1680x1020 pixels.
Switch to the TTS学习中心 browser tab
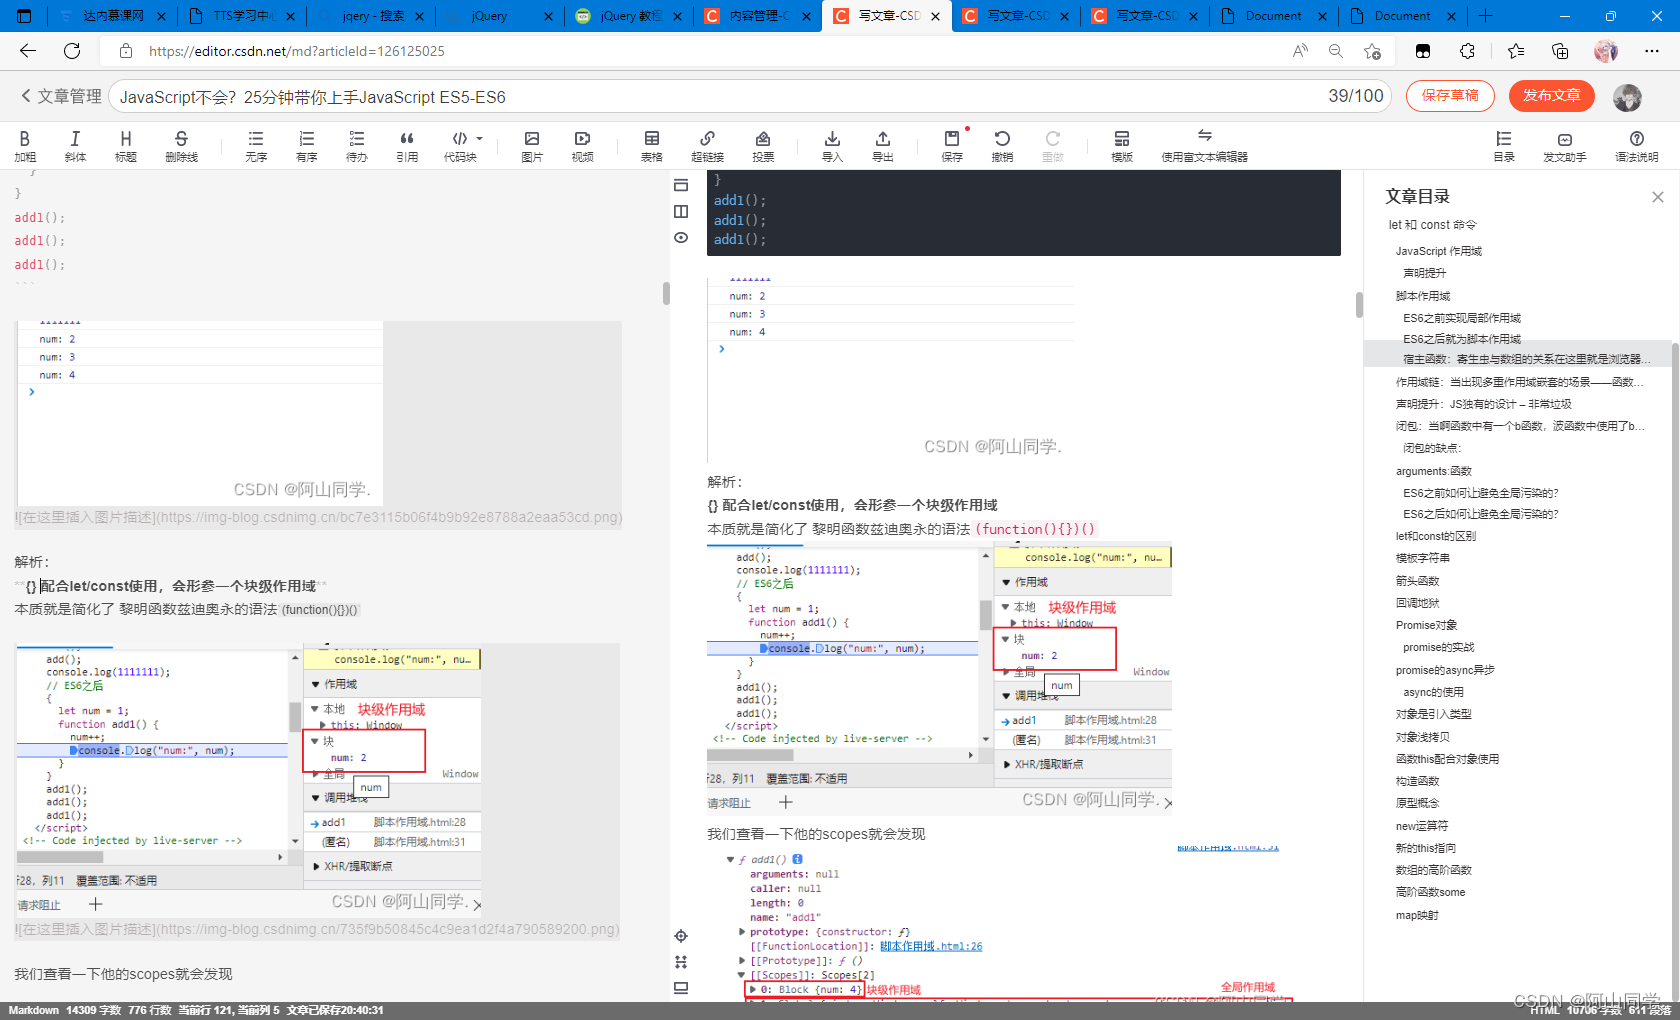pyautogui.click(x=242, y=16)
